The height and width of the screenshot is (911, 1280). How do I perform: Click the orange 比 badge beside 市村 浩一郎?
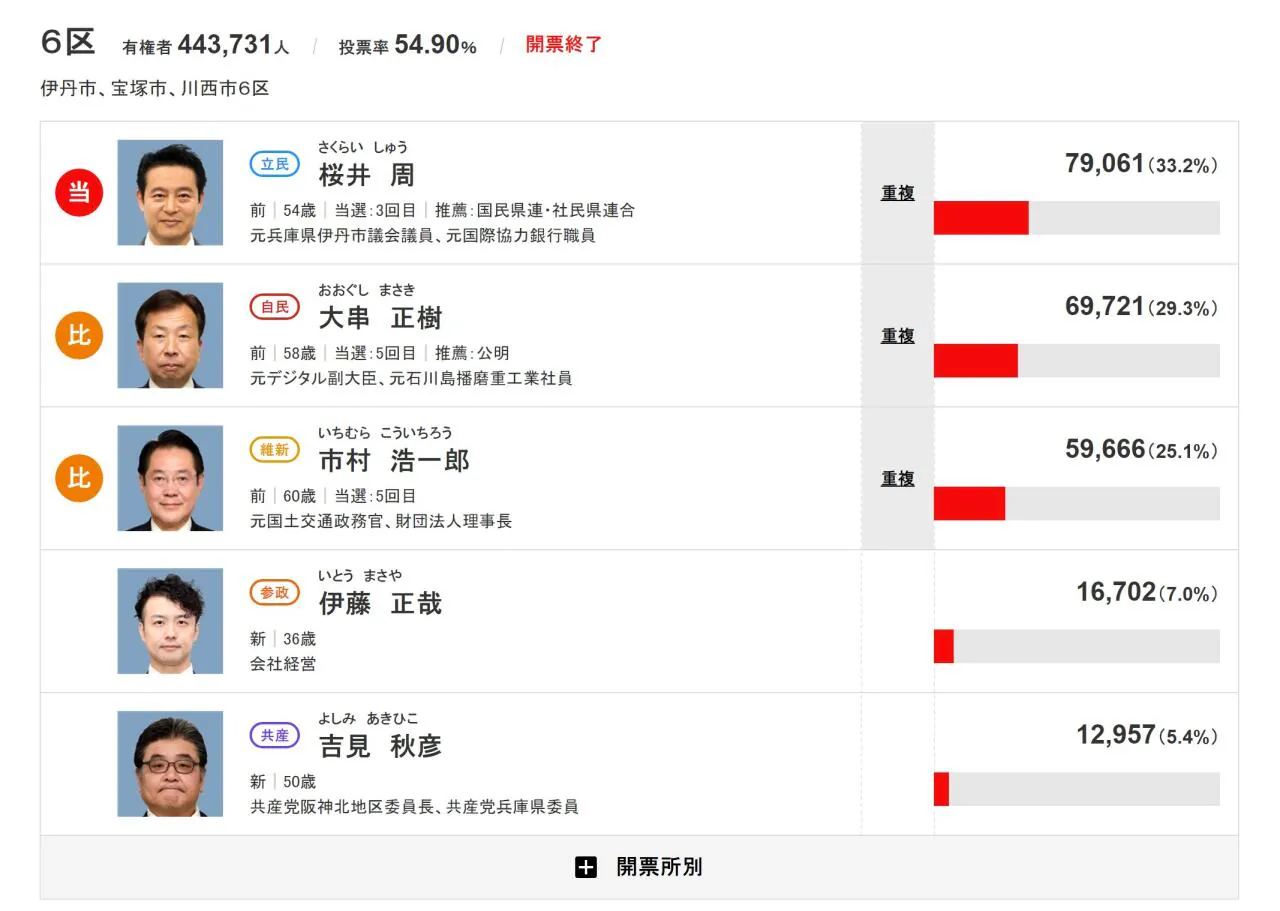click(78, 479)
